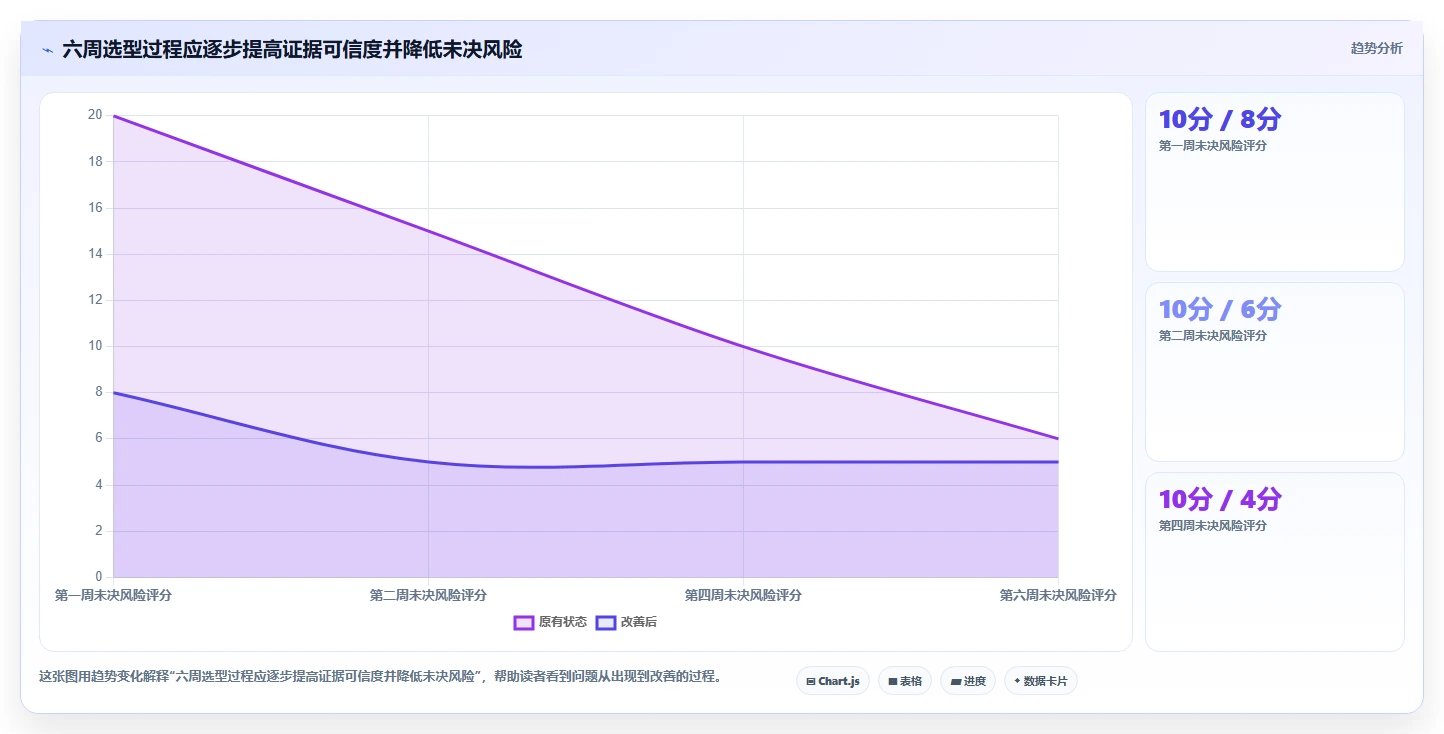Click the description text below the chart

click(380, 676)
